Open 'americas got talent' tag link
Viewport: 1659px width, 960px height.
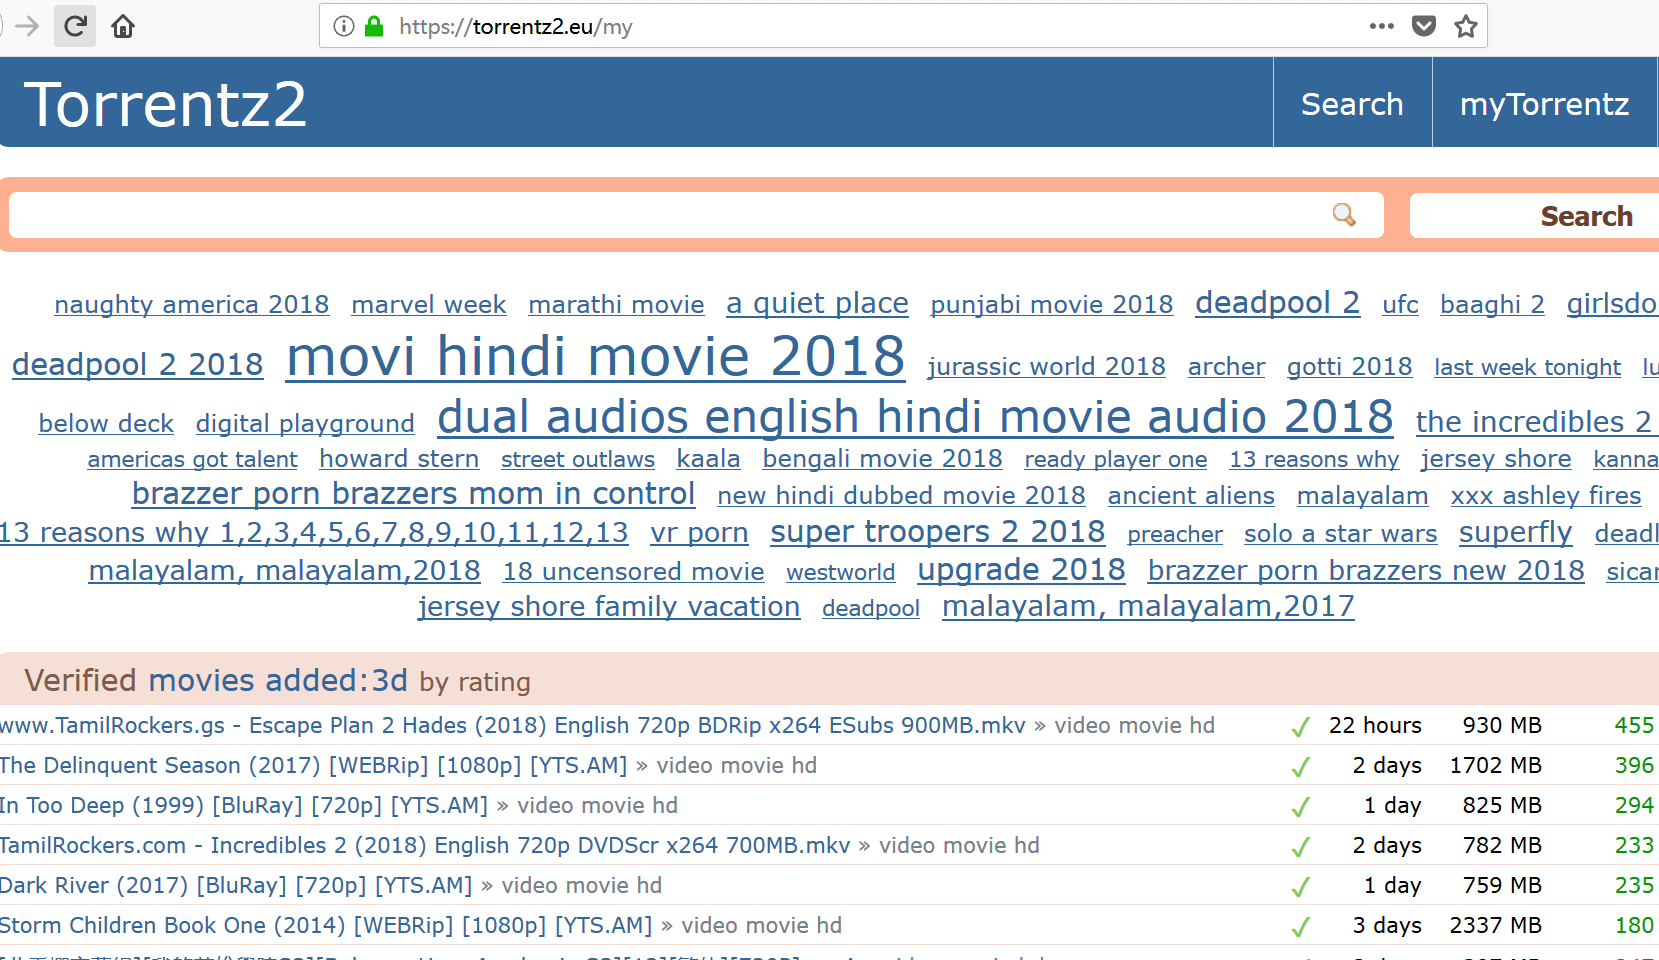192,459
